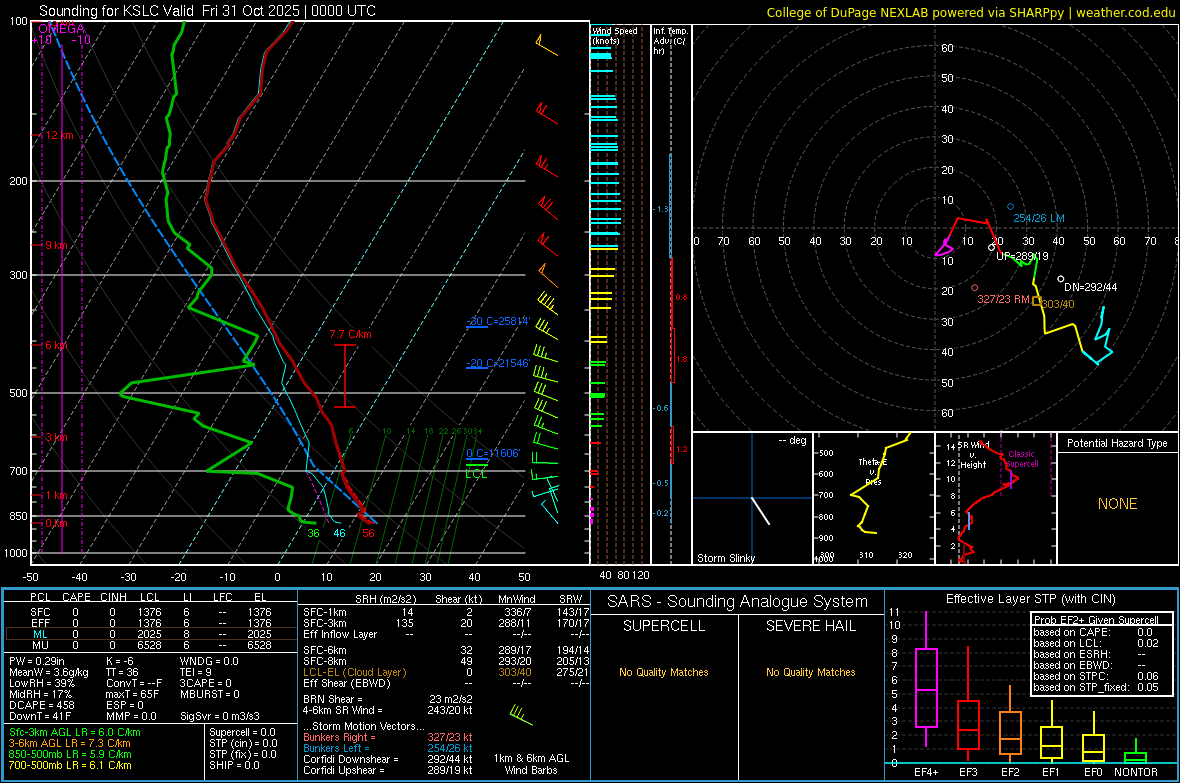Click the orange LCL-EL (Cloud Layer) row
This screenshot has height=783, width=1180.
(446, 672)
